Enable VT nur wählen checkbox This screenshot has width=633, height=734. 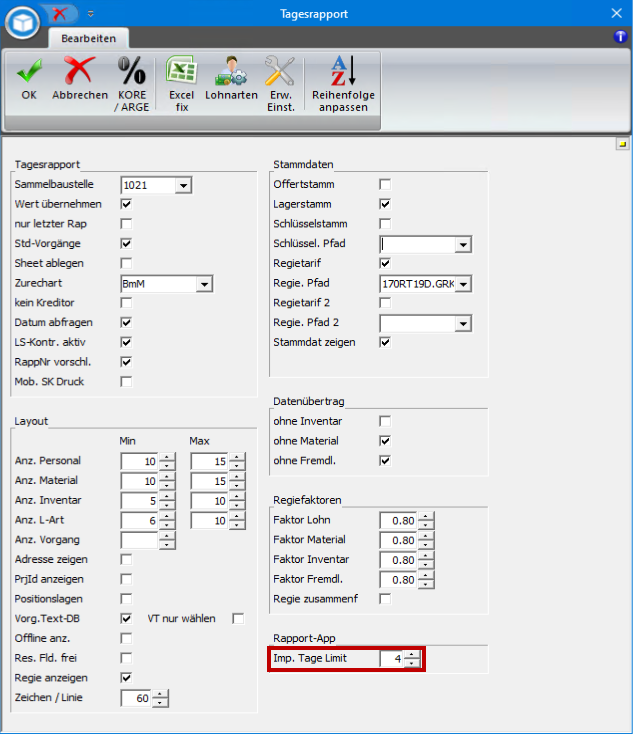pyautogui.click(x=238, y=619)
